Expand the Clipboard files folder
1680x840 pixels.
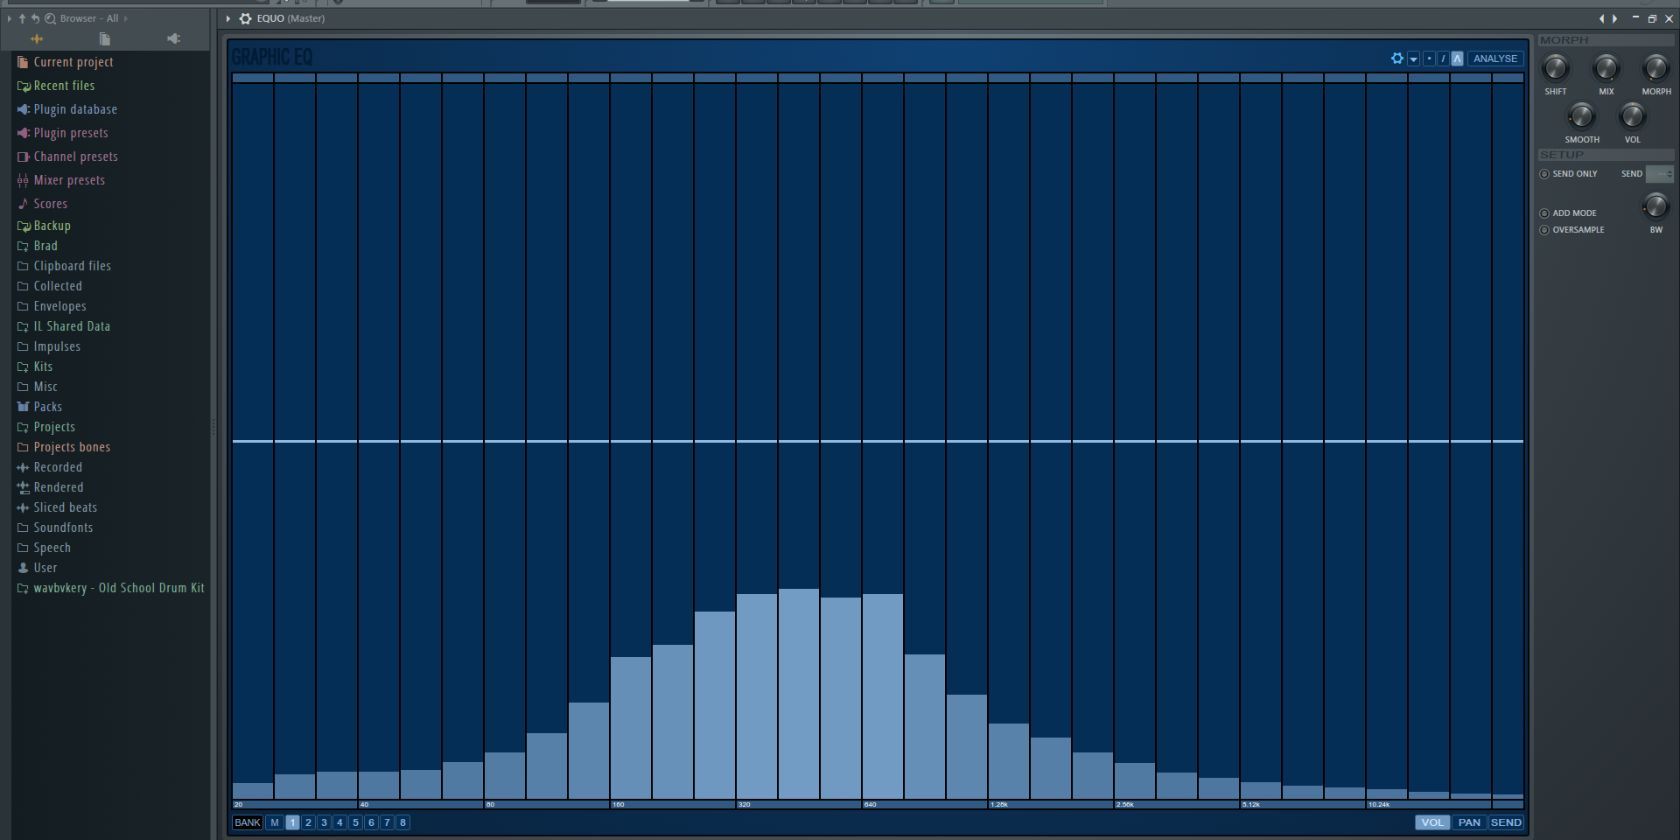(64, 266)
